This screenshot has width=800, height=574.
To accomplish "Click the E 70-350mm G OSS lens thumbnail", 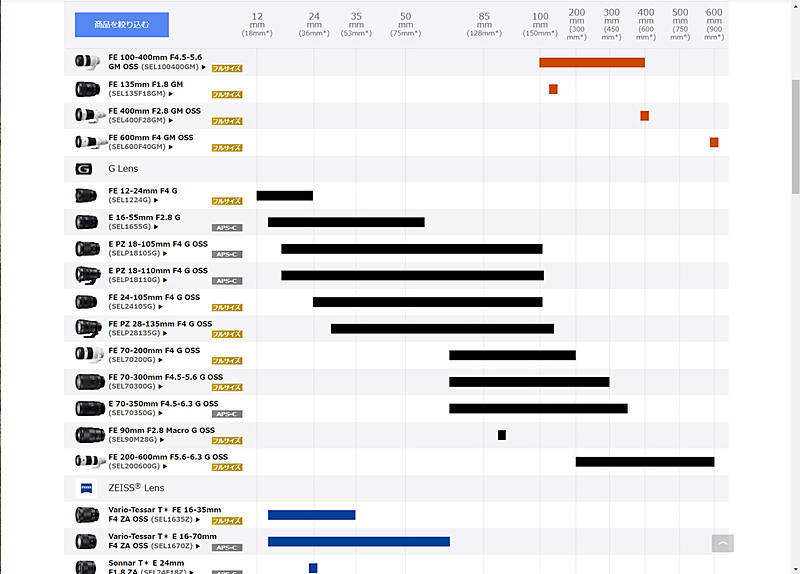I will coord(90,408).
